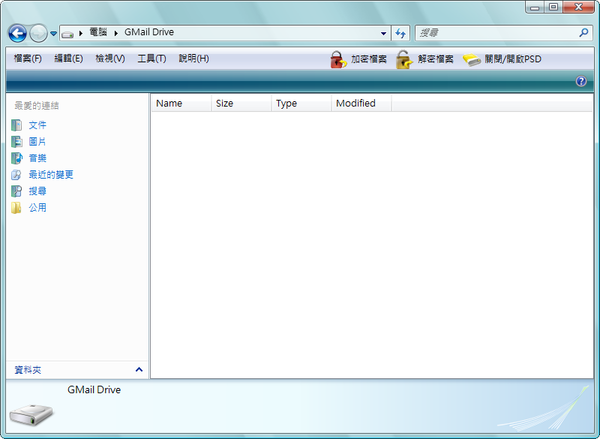Image resolution: width=600 pixels, height=439 pixels.
Task: Click the drive icon in address bar
Action: click(x=68, y=34)
